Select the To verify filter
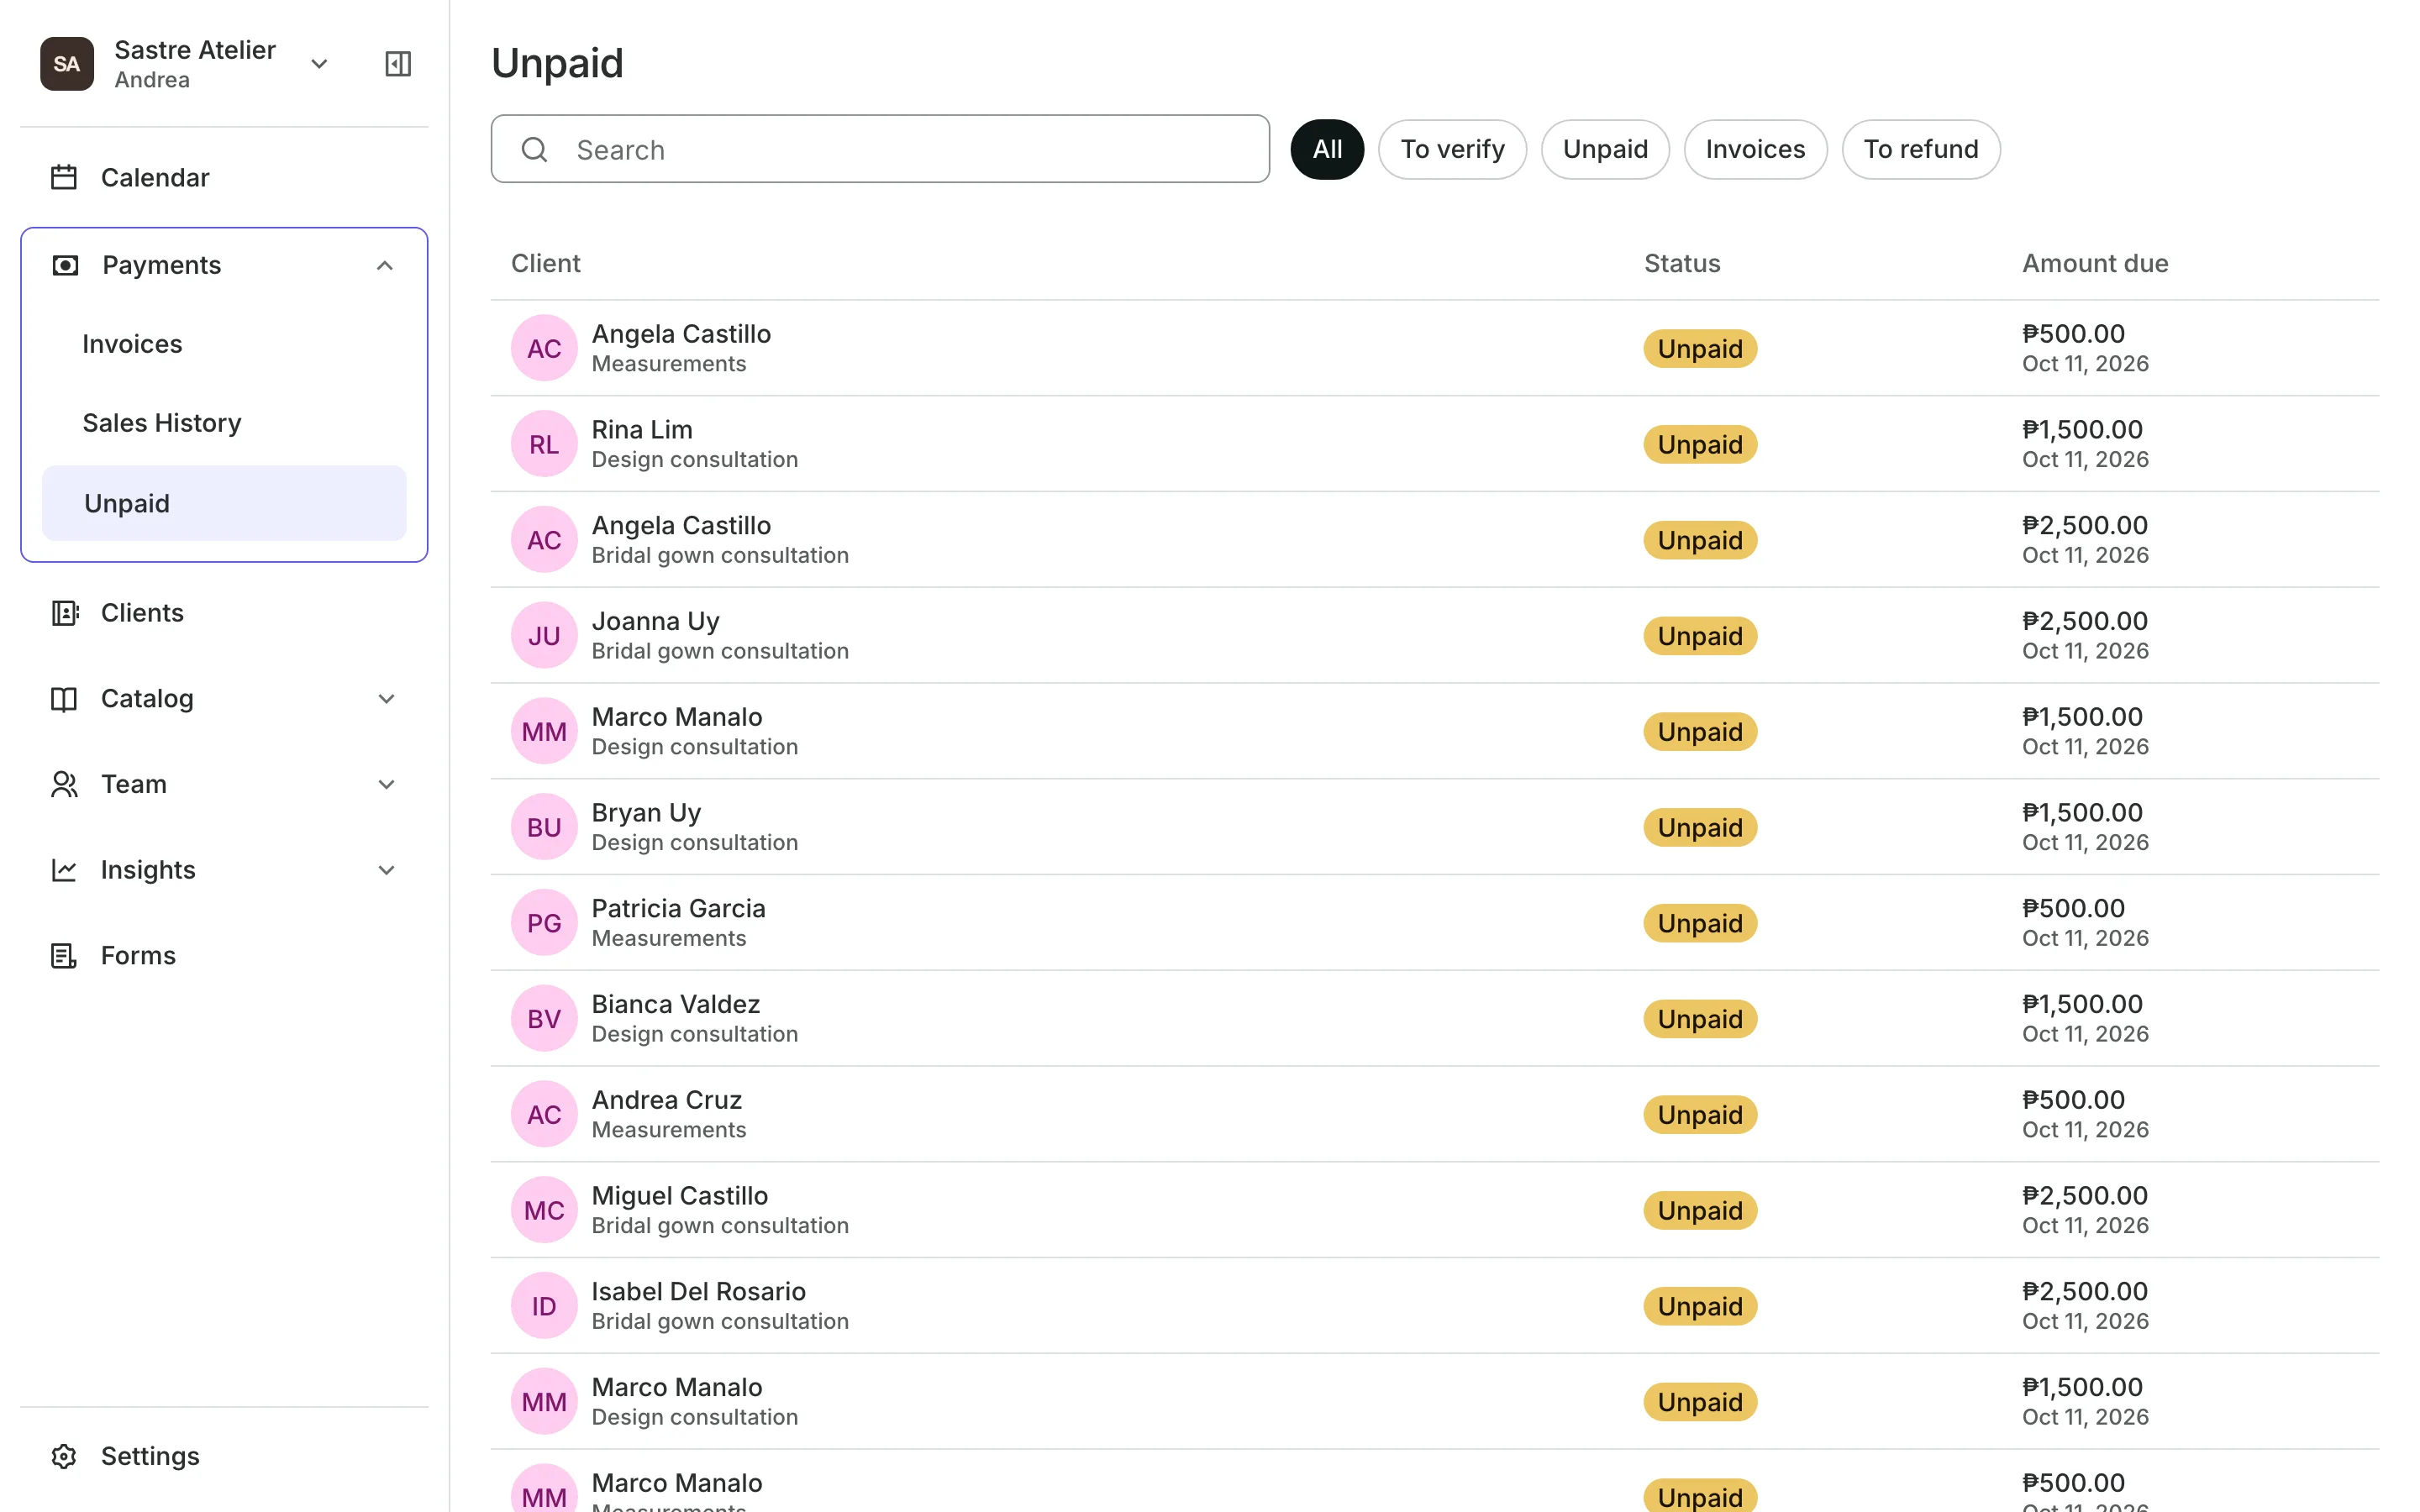 [1452, 149]
